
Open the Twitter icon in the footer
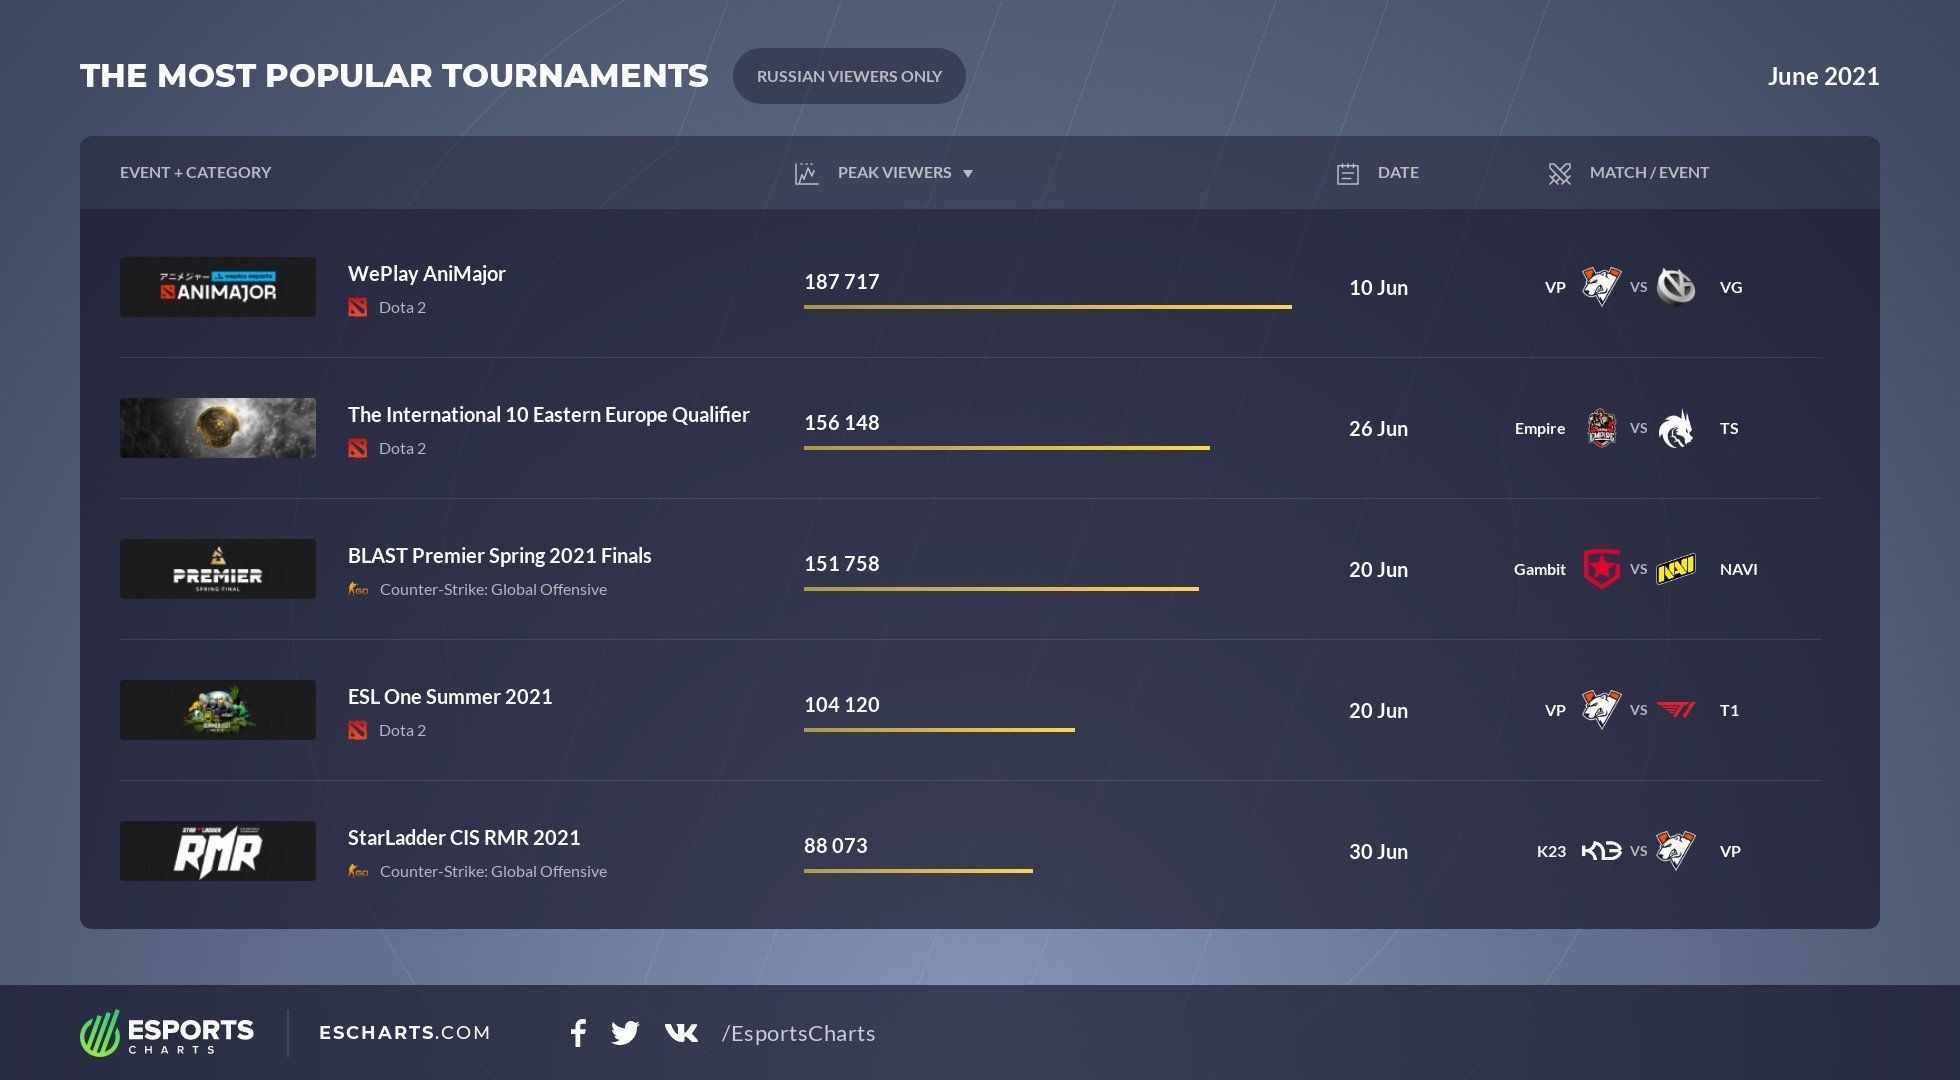(x=625, y=1033)
